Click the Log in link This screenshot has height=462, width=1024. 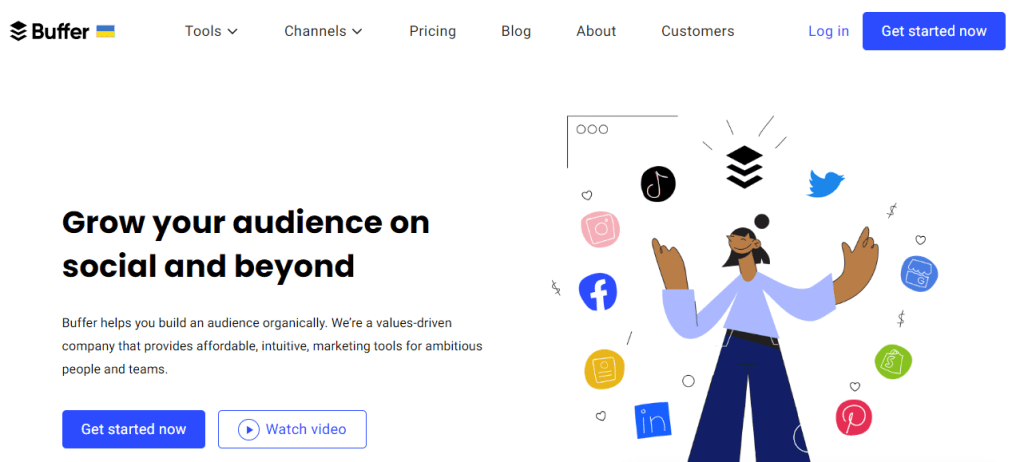coord(829,31)
